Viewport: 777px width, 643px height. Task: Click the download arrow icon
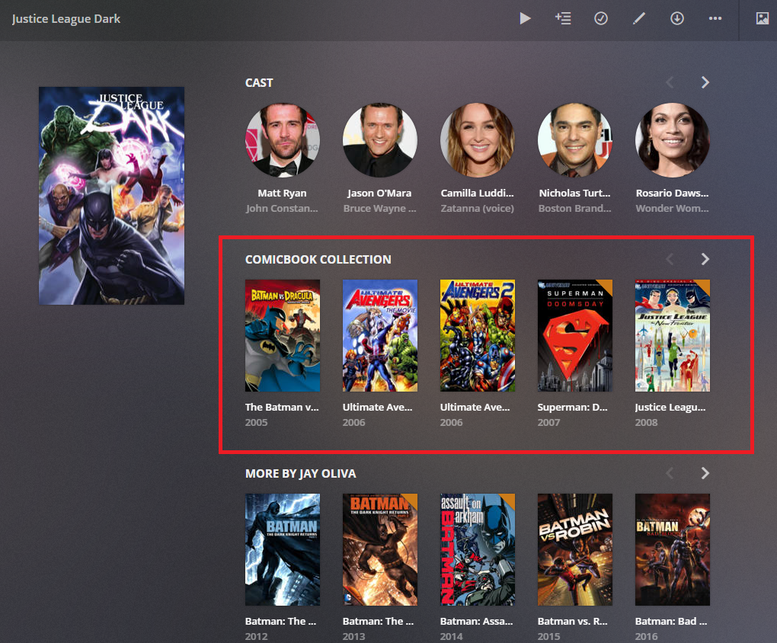click(677, 19)
